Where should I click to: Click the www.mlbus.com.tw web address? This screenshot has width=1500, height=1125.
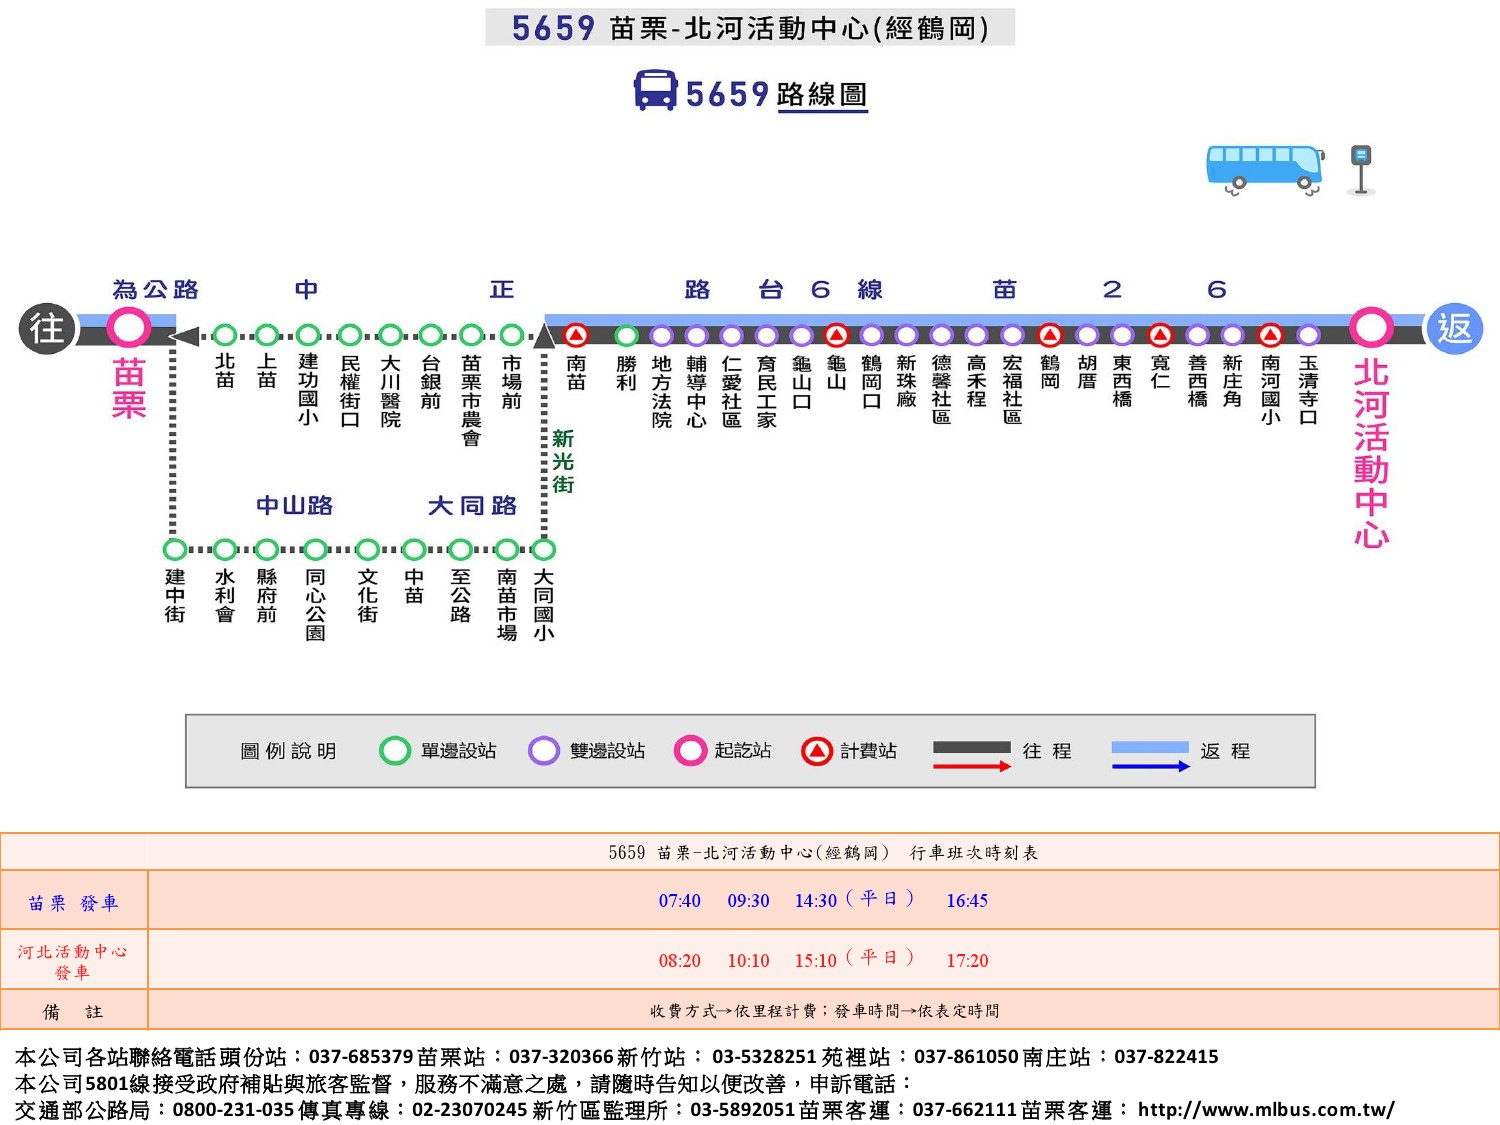tap(1265, 1109)
